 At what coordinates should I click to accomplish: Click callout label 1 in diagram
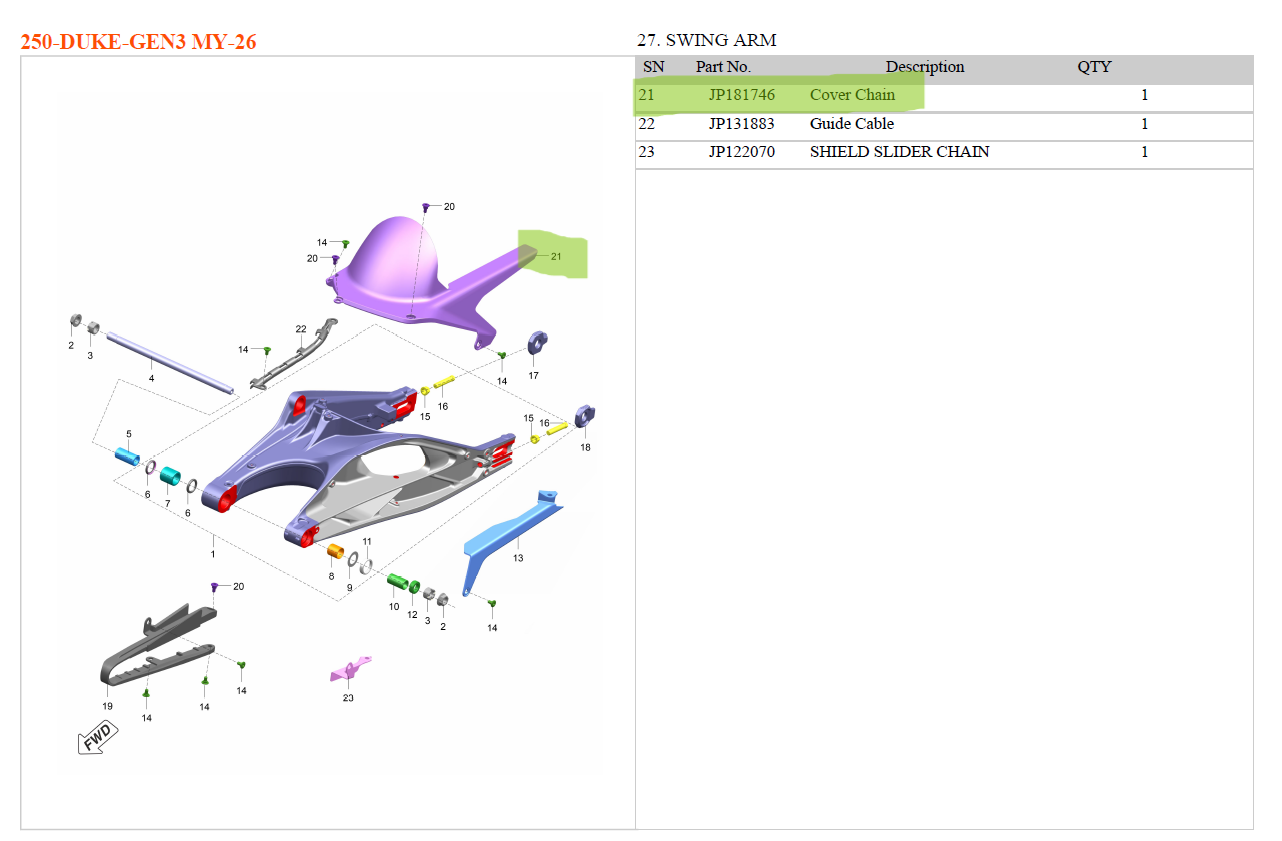pyautogui.click(x=212, y=553)
